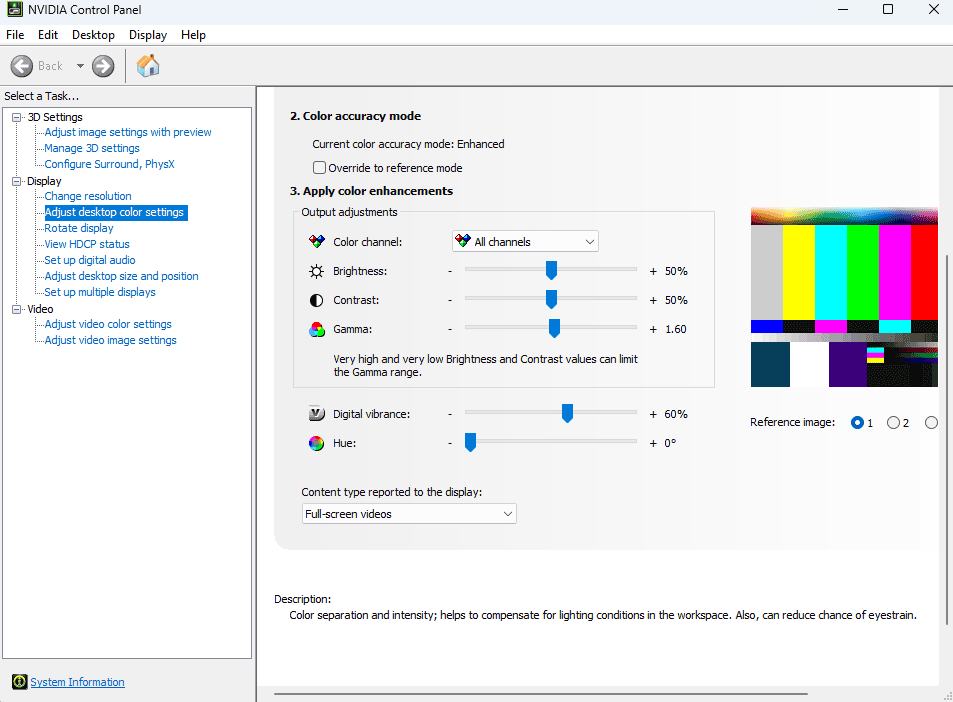This screenshot has height=702, width=953.
Task: Collapse the 3D Settings tree node
Action: tap(17, 118)
